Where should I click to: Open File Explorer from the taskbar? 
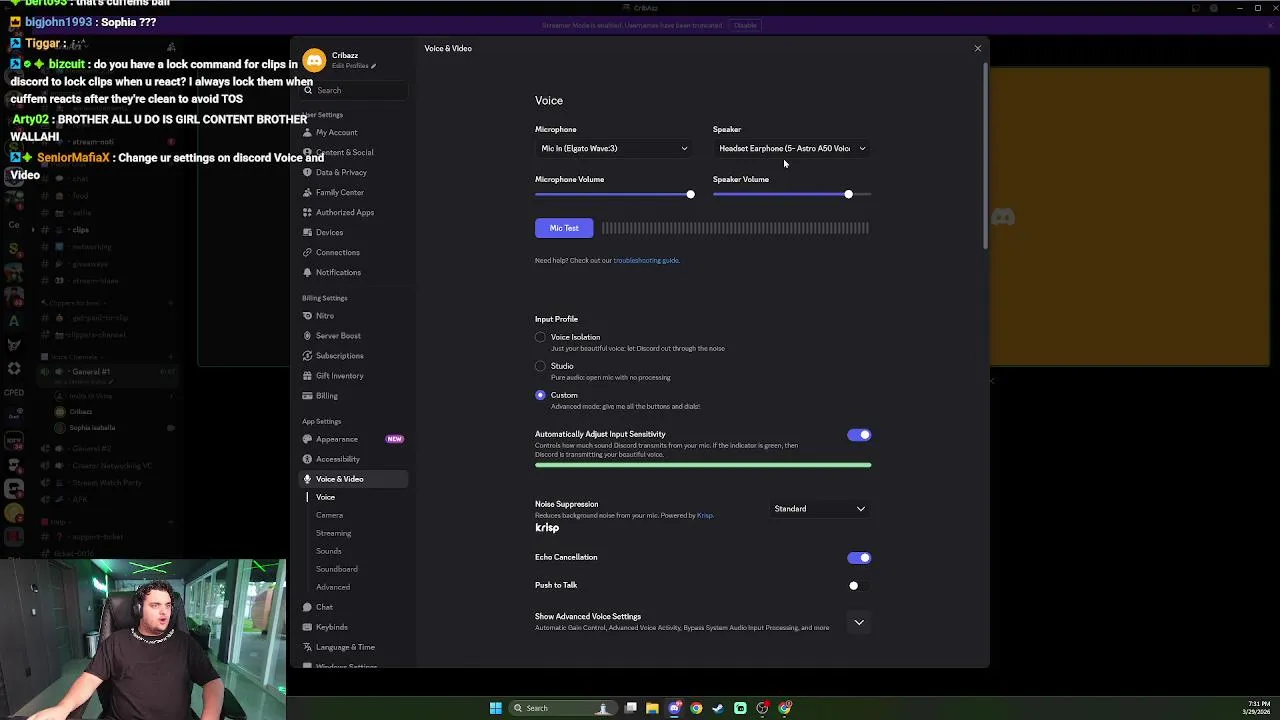652,708
